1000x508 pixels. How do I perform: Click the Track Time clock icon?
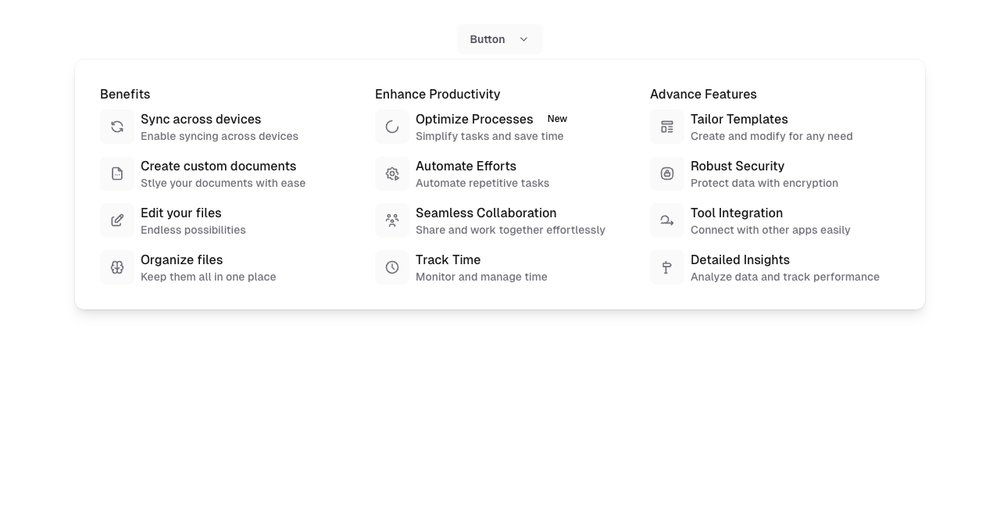pyautogui.click(x=392, y=268)
